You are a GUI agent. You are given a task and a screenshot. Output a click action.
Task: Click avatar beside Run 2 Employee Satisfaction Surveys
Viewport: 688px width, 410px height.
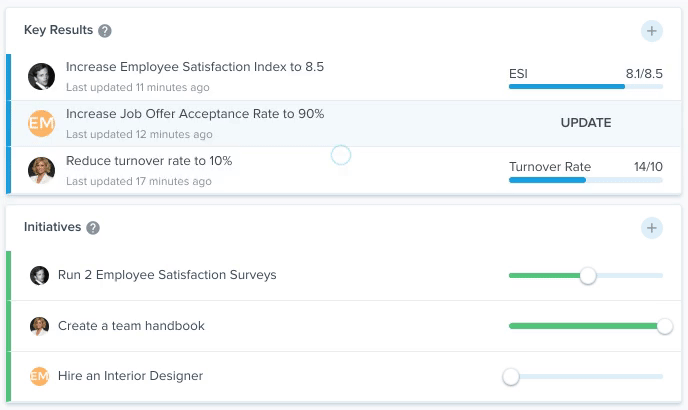coord(39,276)
